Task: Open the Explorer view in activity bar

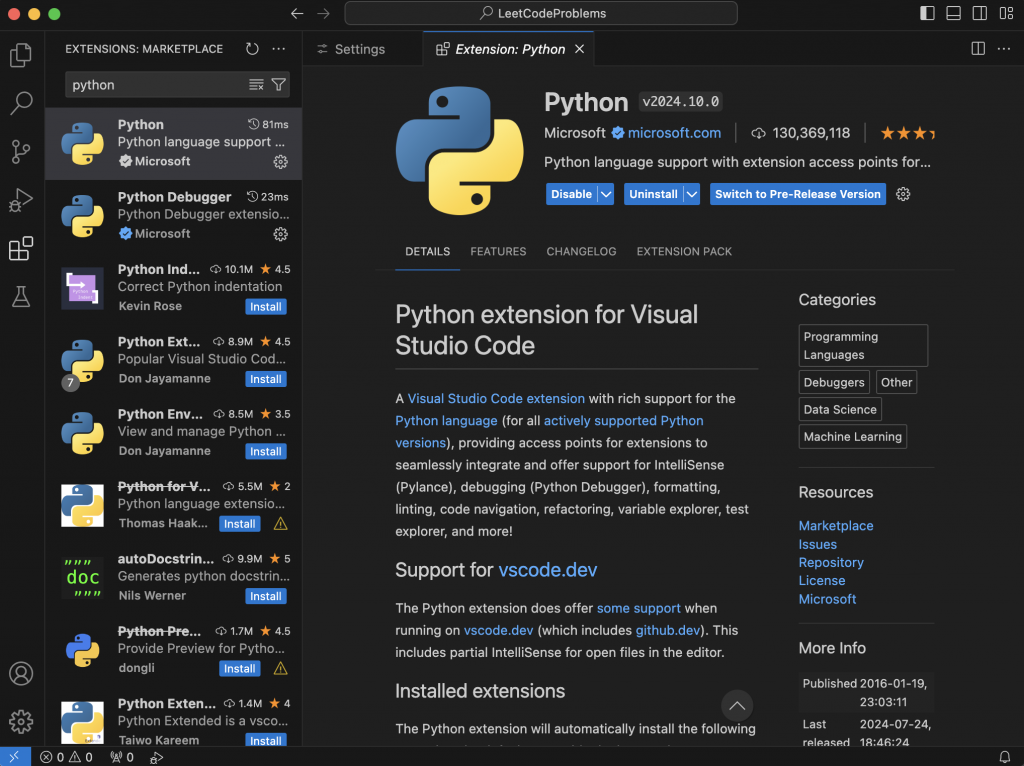Action: point(21,55)
